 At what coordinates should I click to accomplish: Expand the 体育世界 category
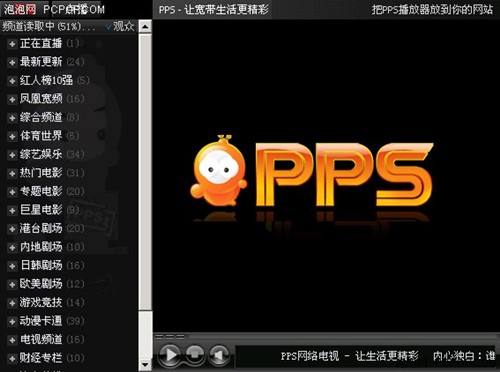point(12,136)
